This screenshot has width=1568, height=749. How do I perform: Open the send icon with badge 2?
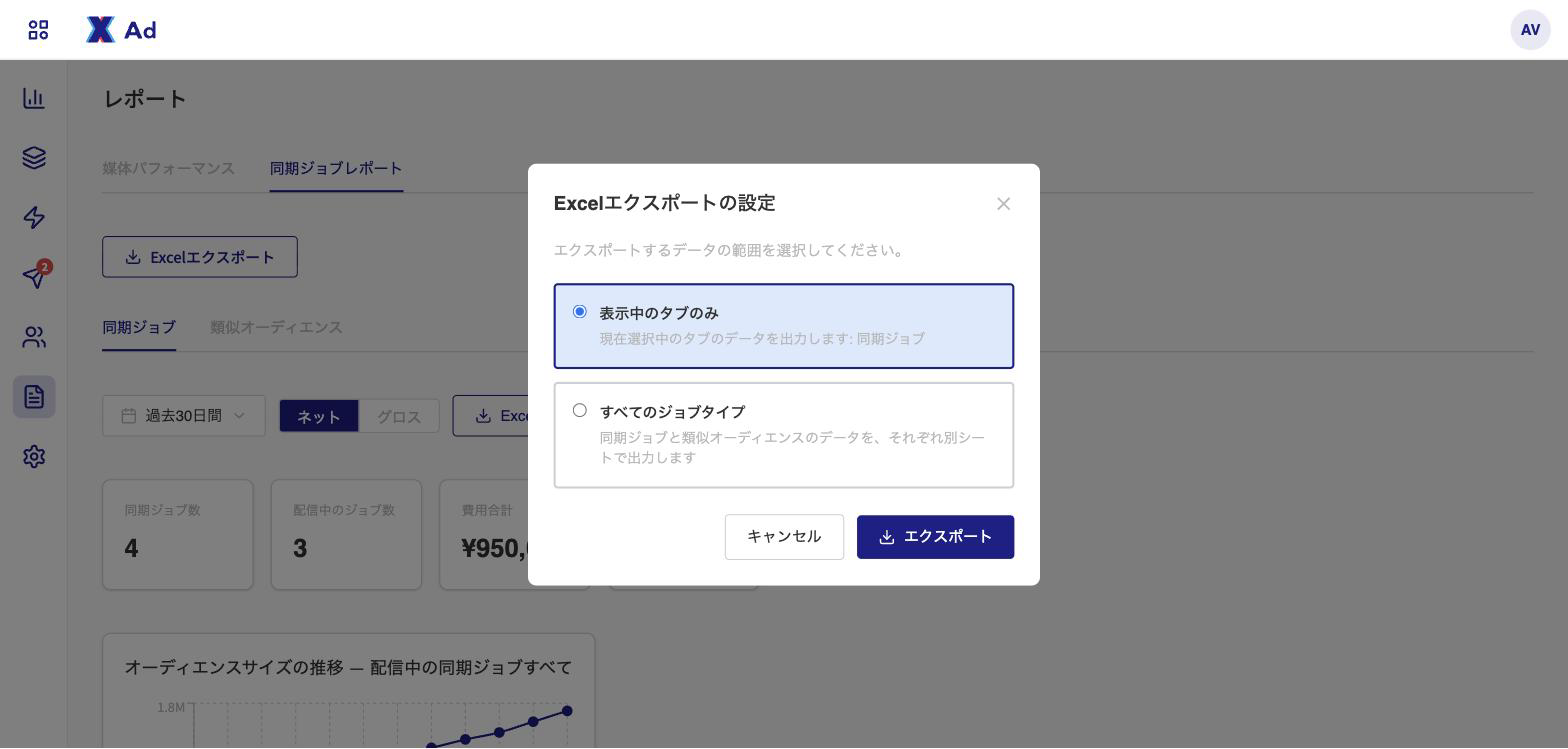pyautogui.click(x=34, y=277)
